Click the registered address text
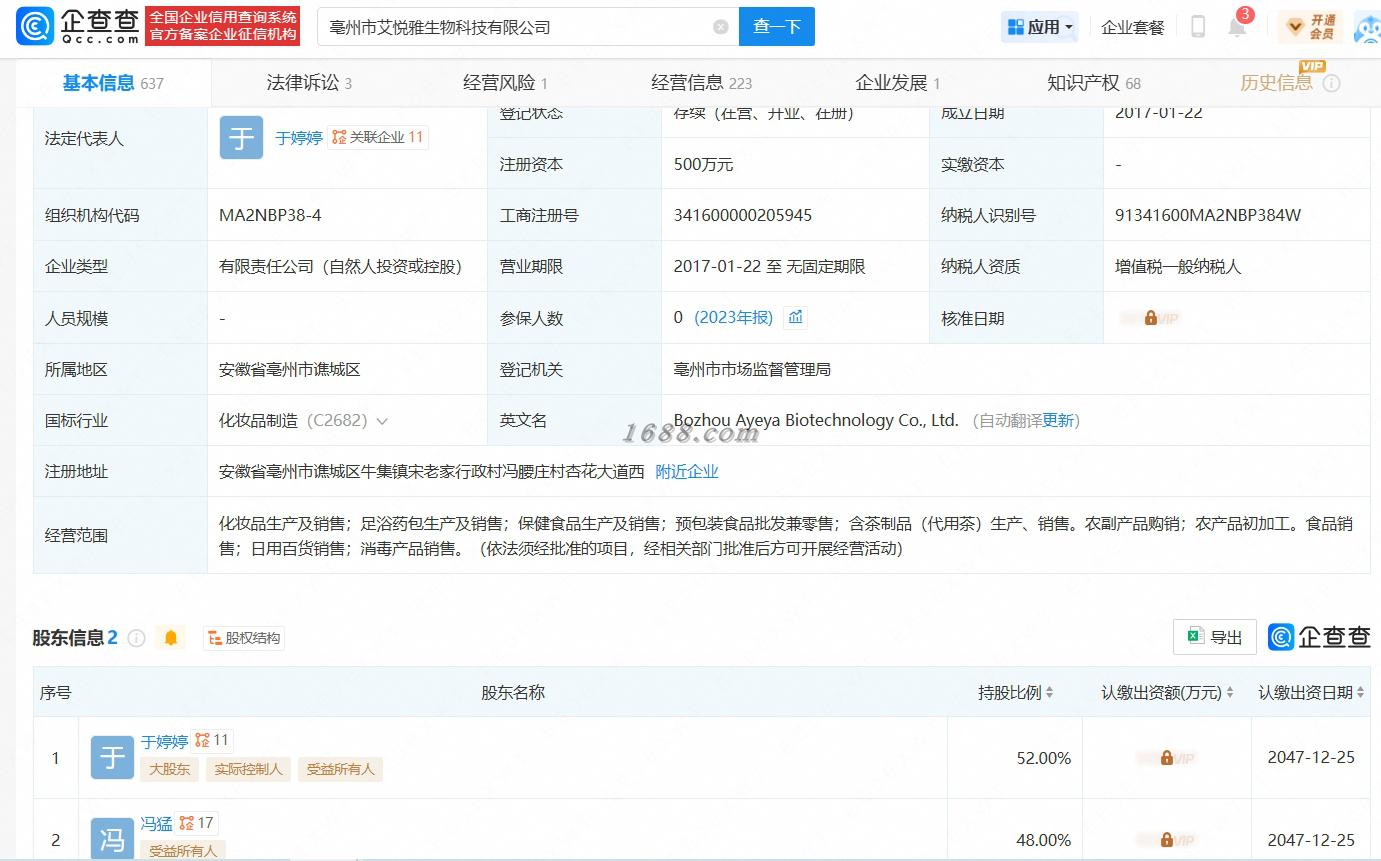This screenshot has height=861, width=1381. [x=432, y=472]
